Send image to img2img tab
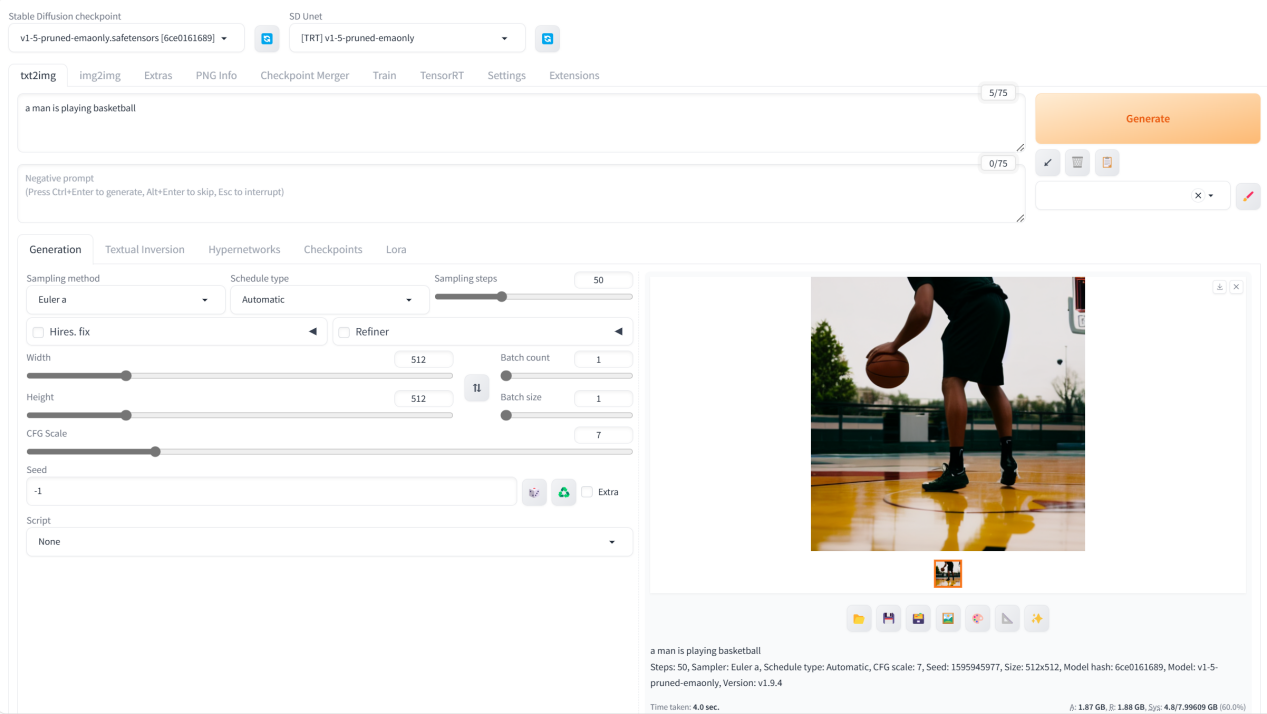This screenshot has height=714, width=1267. (948, 619)
